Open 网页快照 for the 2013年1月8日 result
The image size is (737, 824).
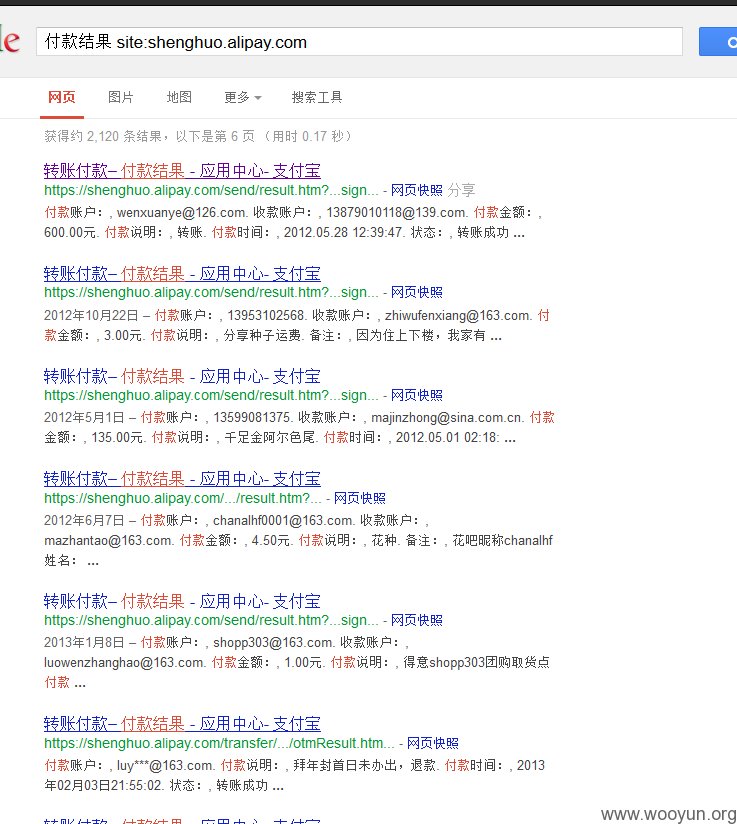tap(417, 620)
